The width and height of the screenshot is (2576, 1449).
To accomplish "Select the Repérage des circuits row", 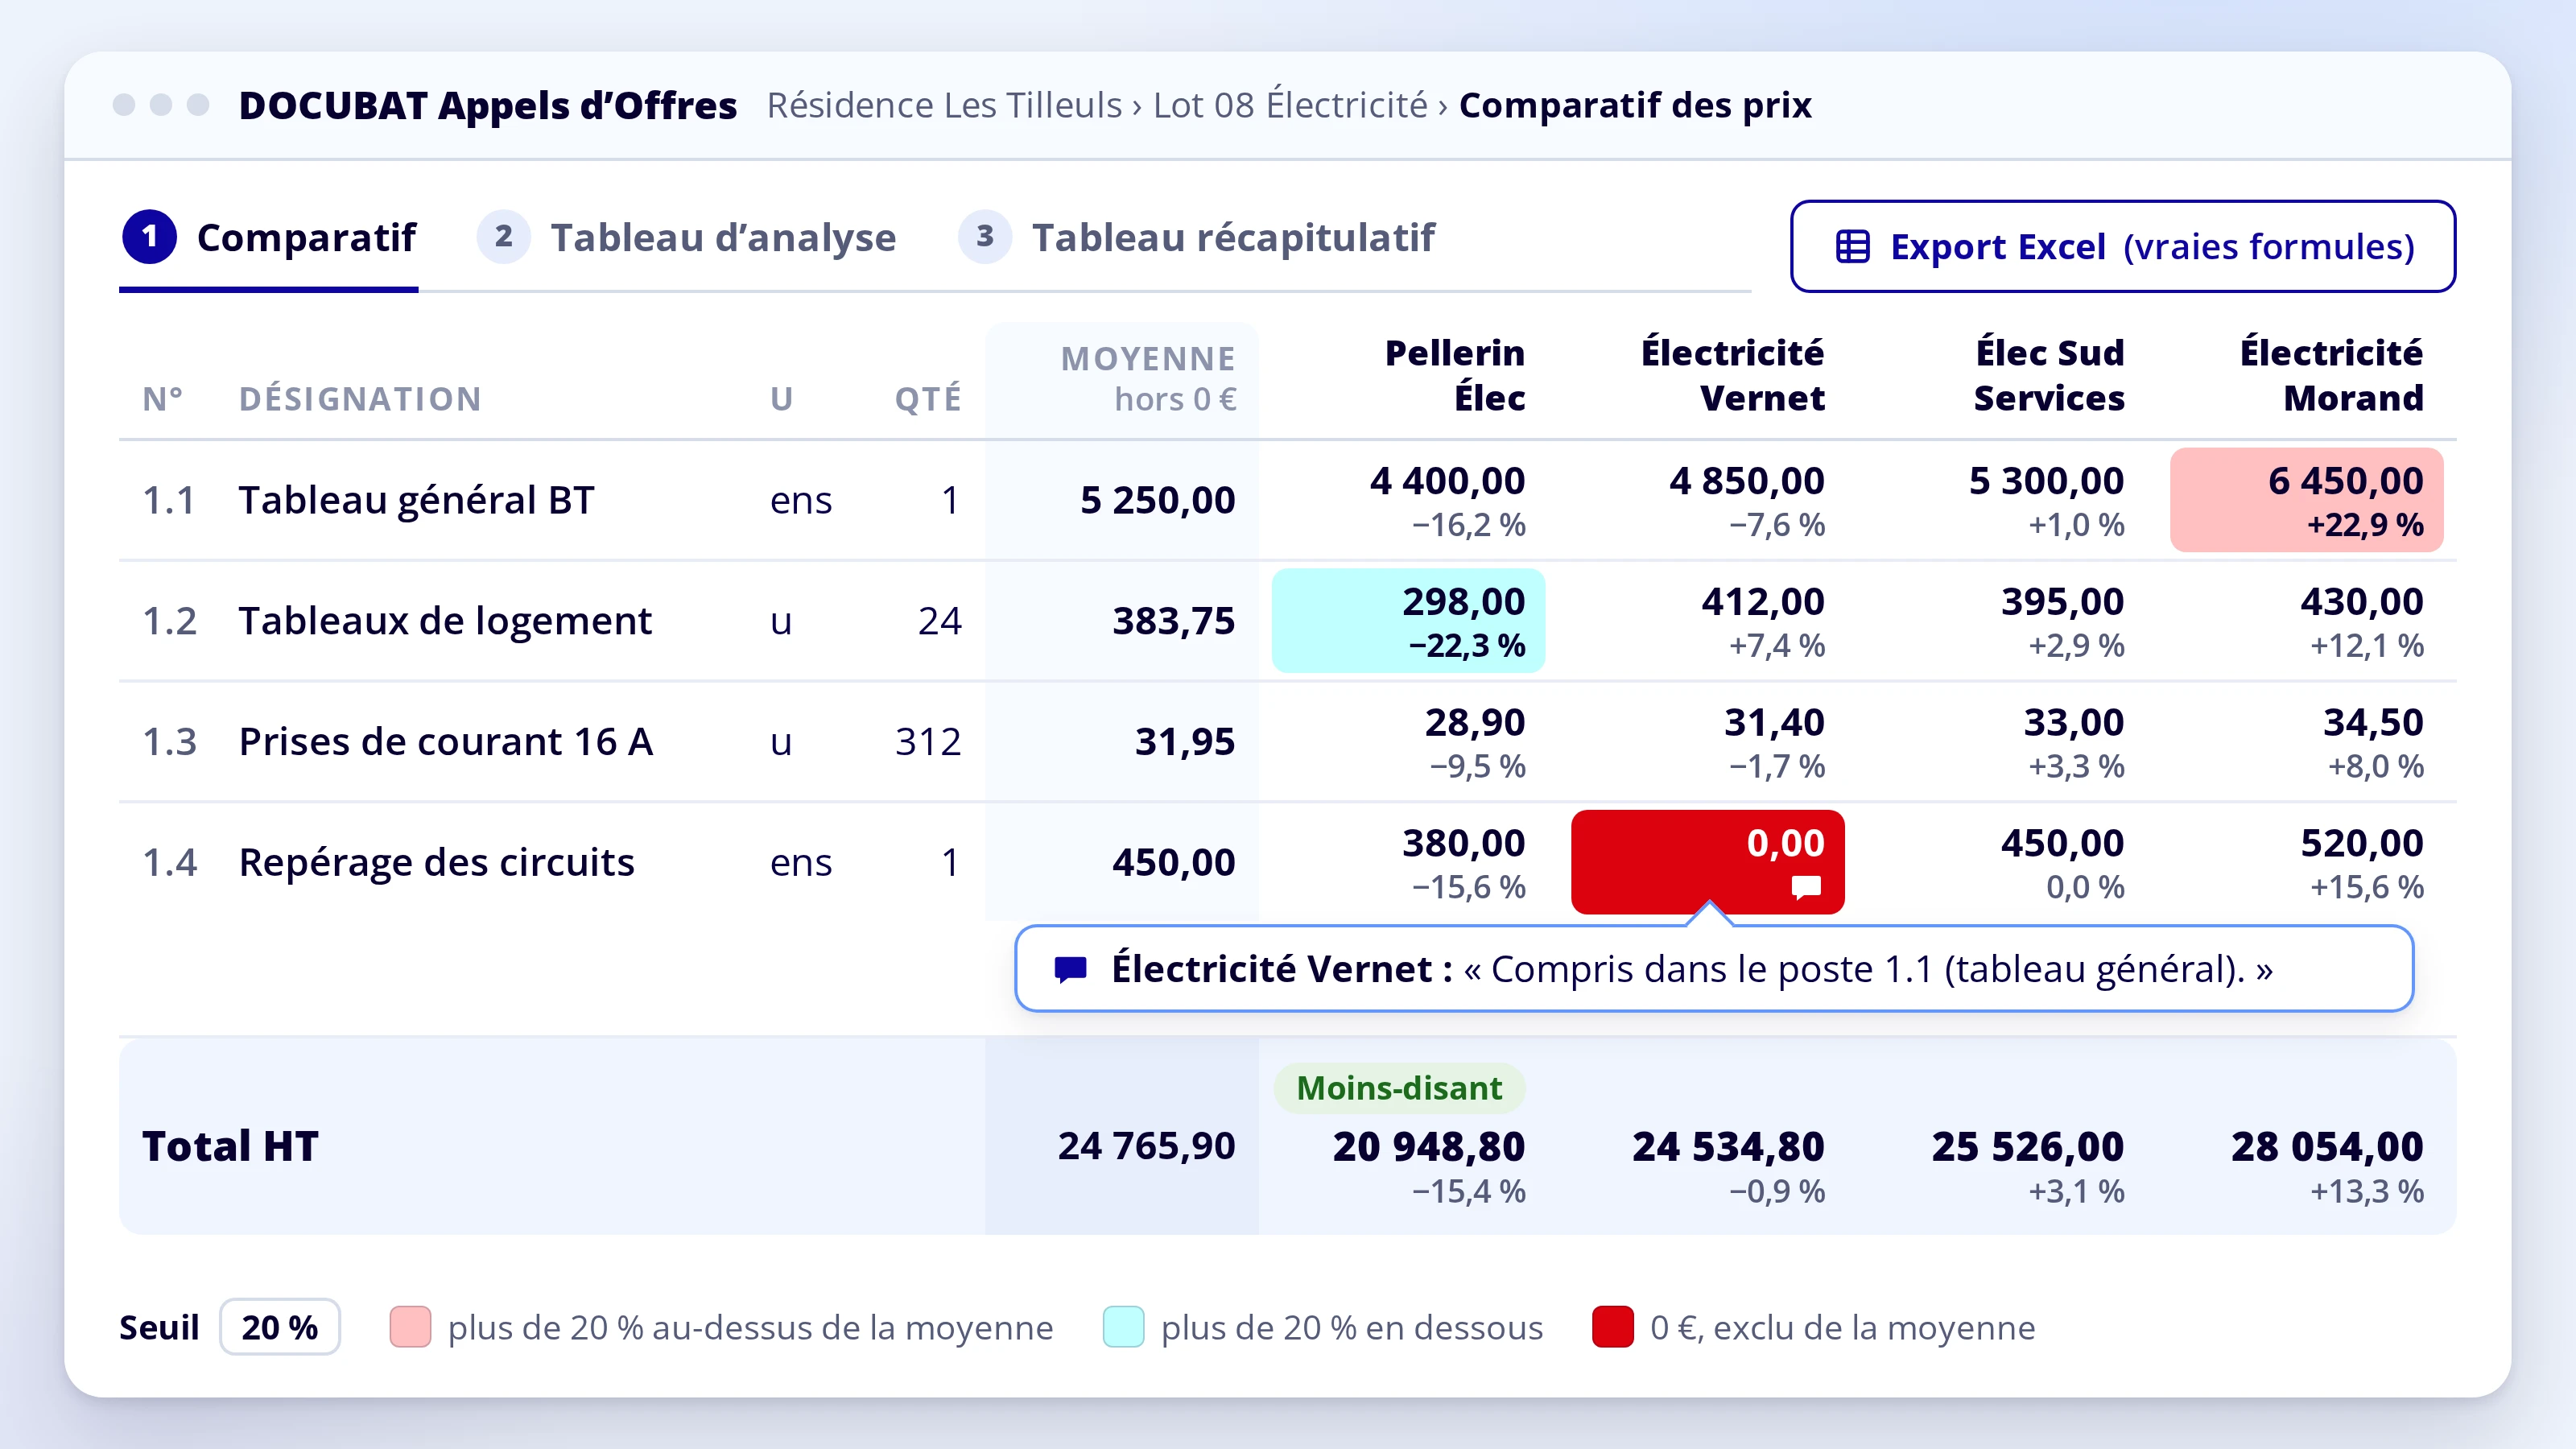I will [1287, 862].
